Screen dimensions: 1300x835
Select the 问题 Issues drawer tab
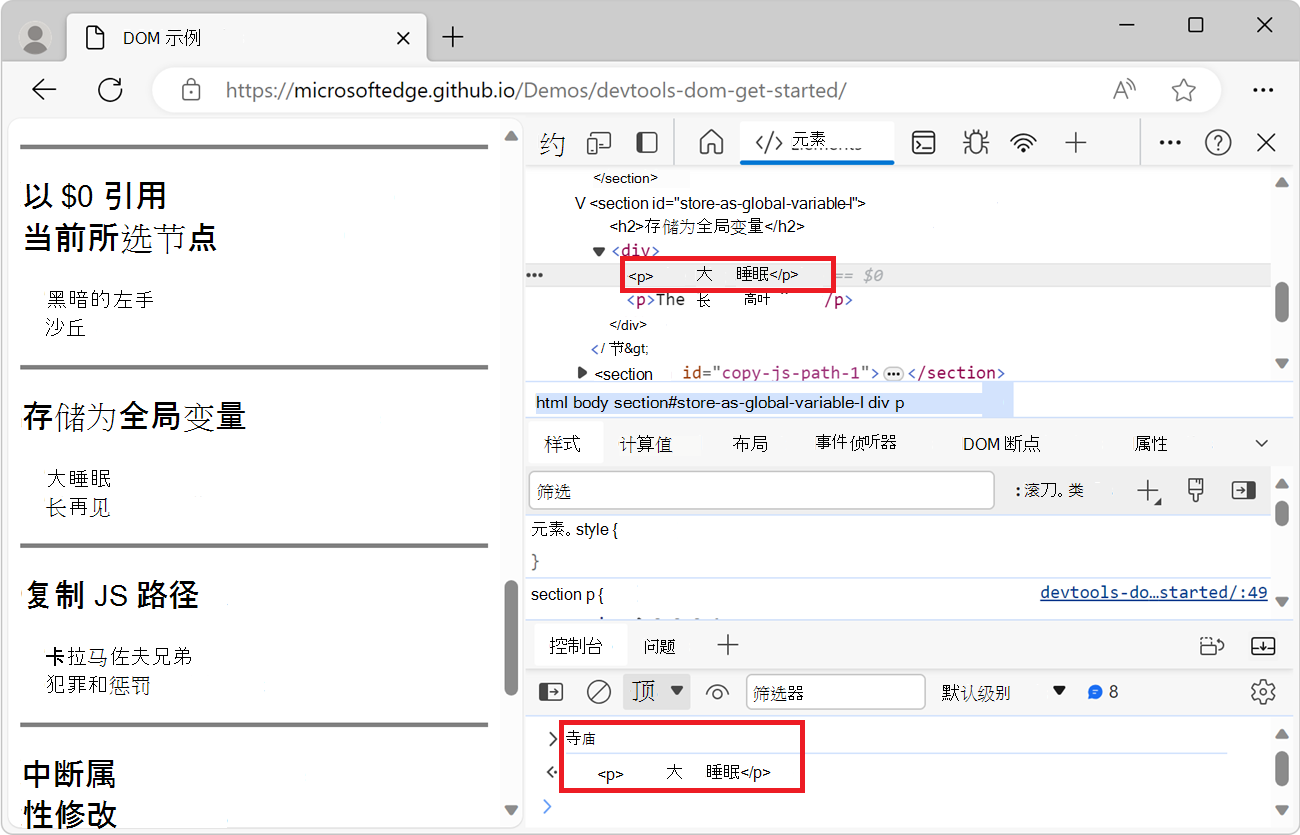(660, 647)
